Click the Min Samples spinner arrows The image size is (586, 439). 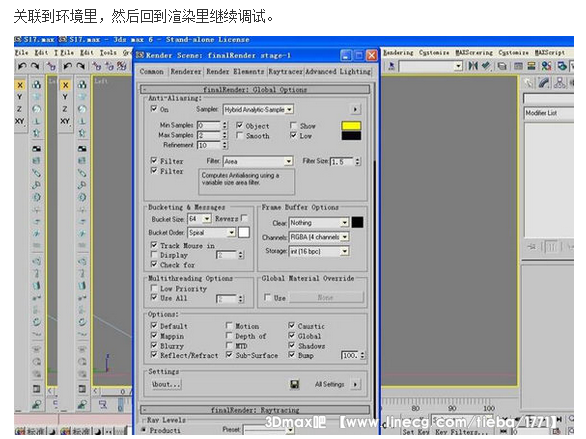[225, 125]
